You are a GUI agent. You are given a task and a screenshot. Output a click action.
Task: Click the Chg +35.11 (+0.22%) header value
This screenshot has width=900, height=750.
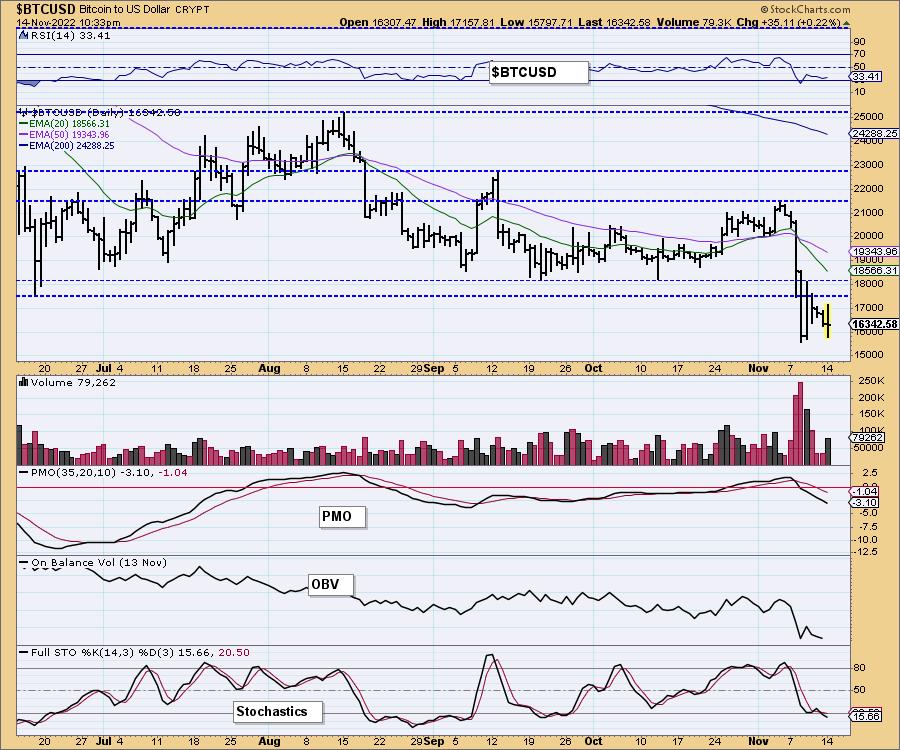[x=788, y=22]
